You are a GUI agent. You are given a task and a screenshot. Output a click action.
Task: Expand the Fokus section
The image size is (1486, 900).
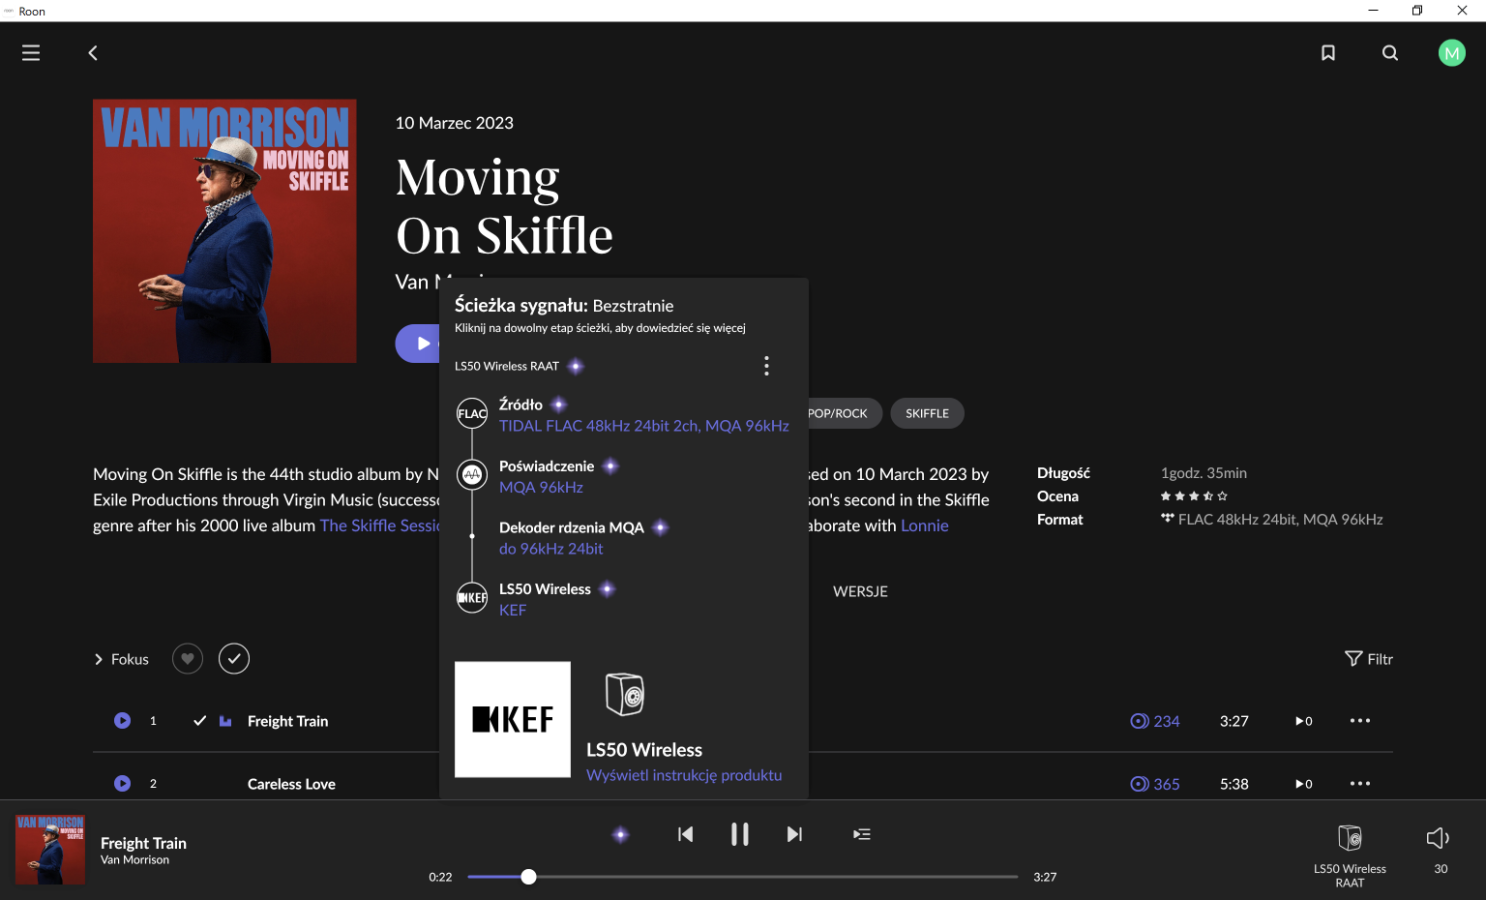(121, 659)
